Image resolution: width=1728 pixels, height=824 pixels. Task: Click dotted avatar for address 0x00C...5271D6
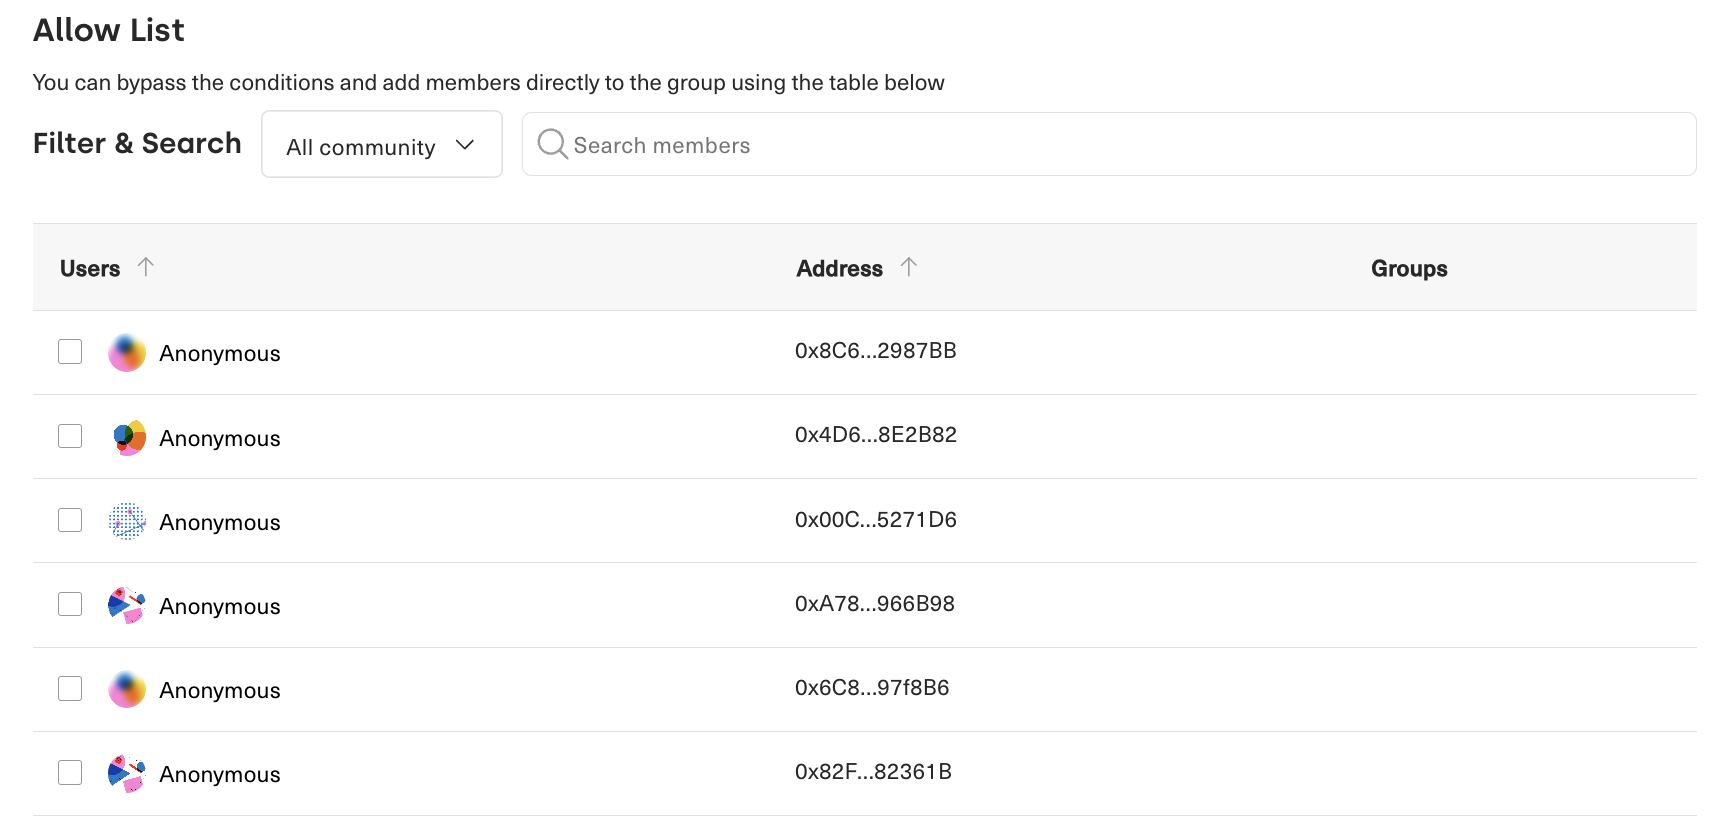click(127, 521)
